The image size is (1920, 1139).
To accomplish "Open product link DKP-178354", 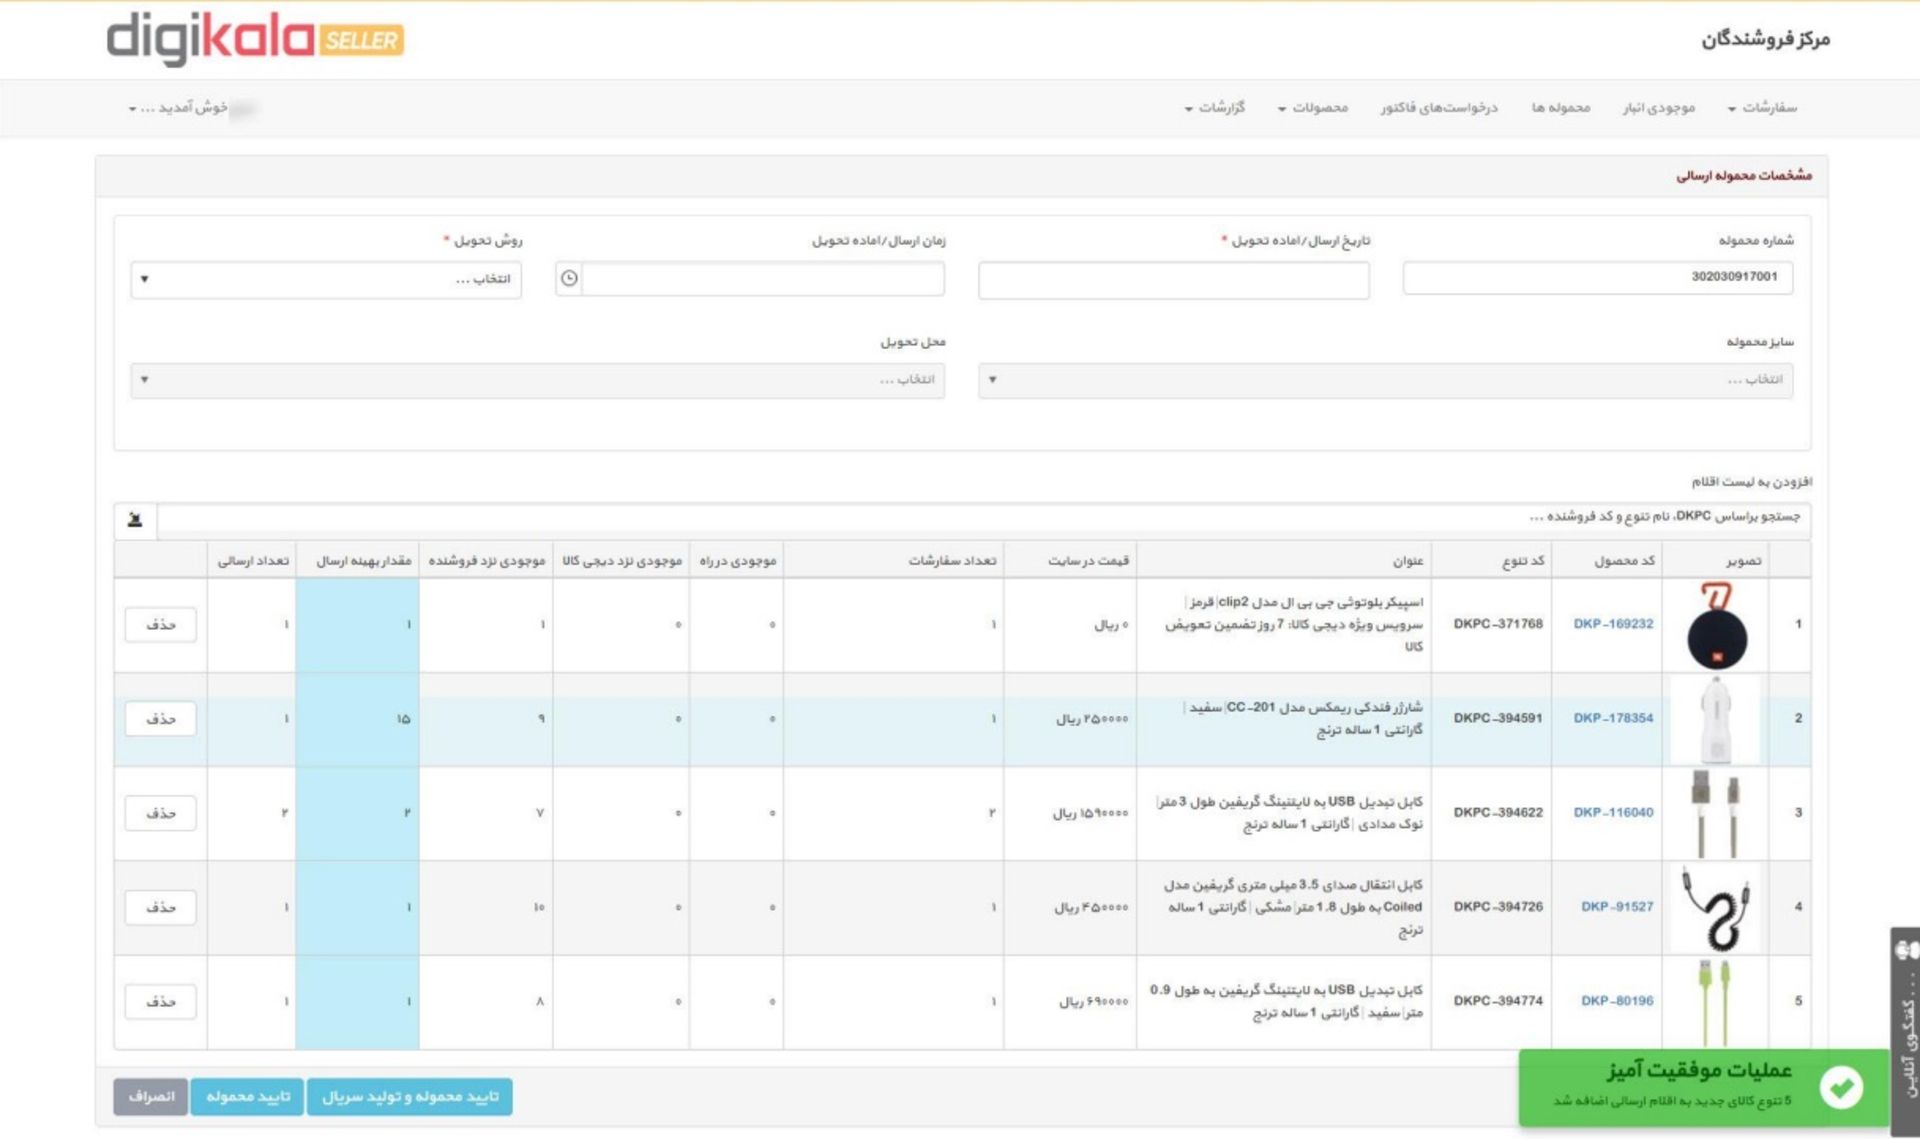I will point(1613,718).
